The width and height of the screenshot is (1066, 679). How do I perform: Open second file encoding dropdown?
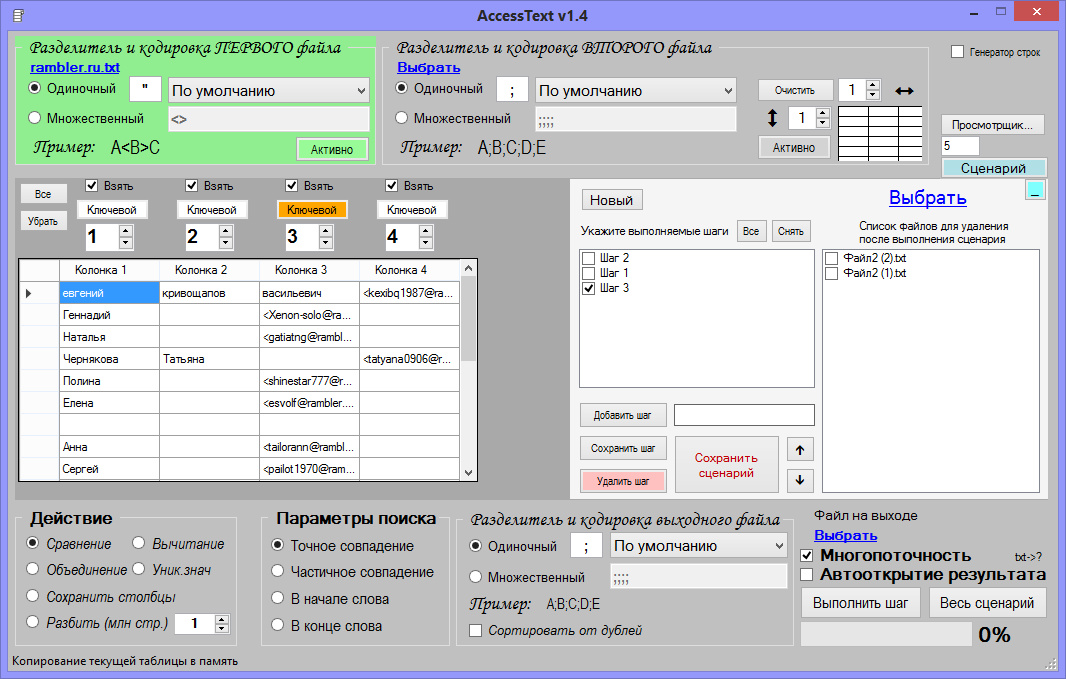pyautogui.click(x=636, y=90)
